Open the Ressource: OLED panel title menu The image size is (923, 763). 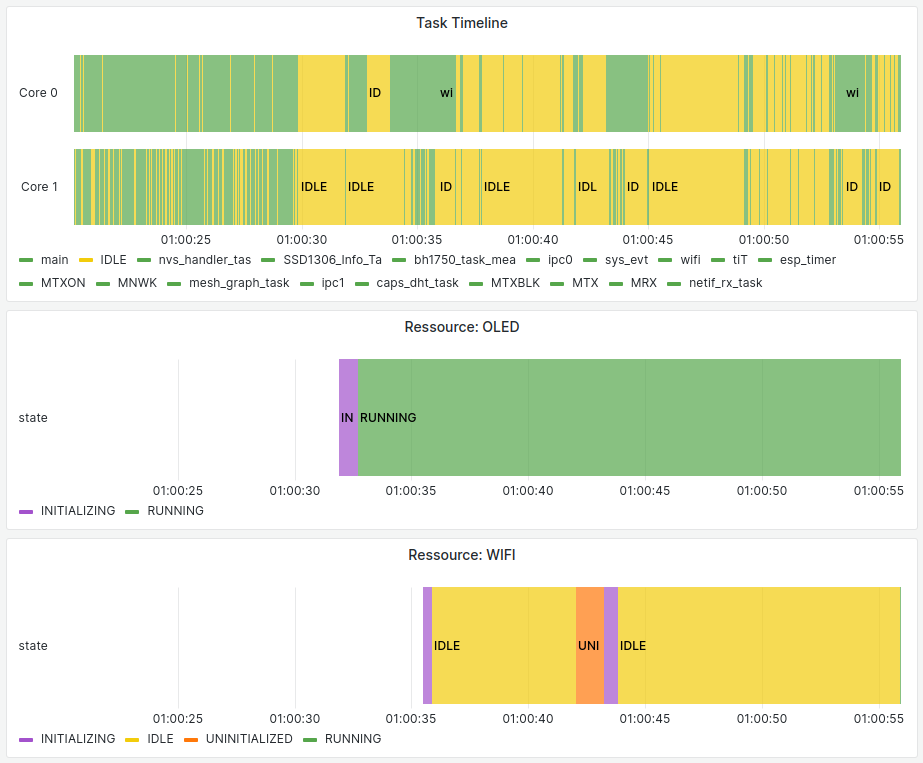pyautogui.click(x=461, y=327)
